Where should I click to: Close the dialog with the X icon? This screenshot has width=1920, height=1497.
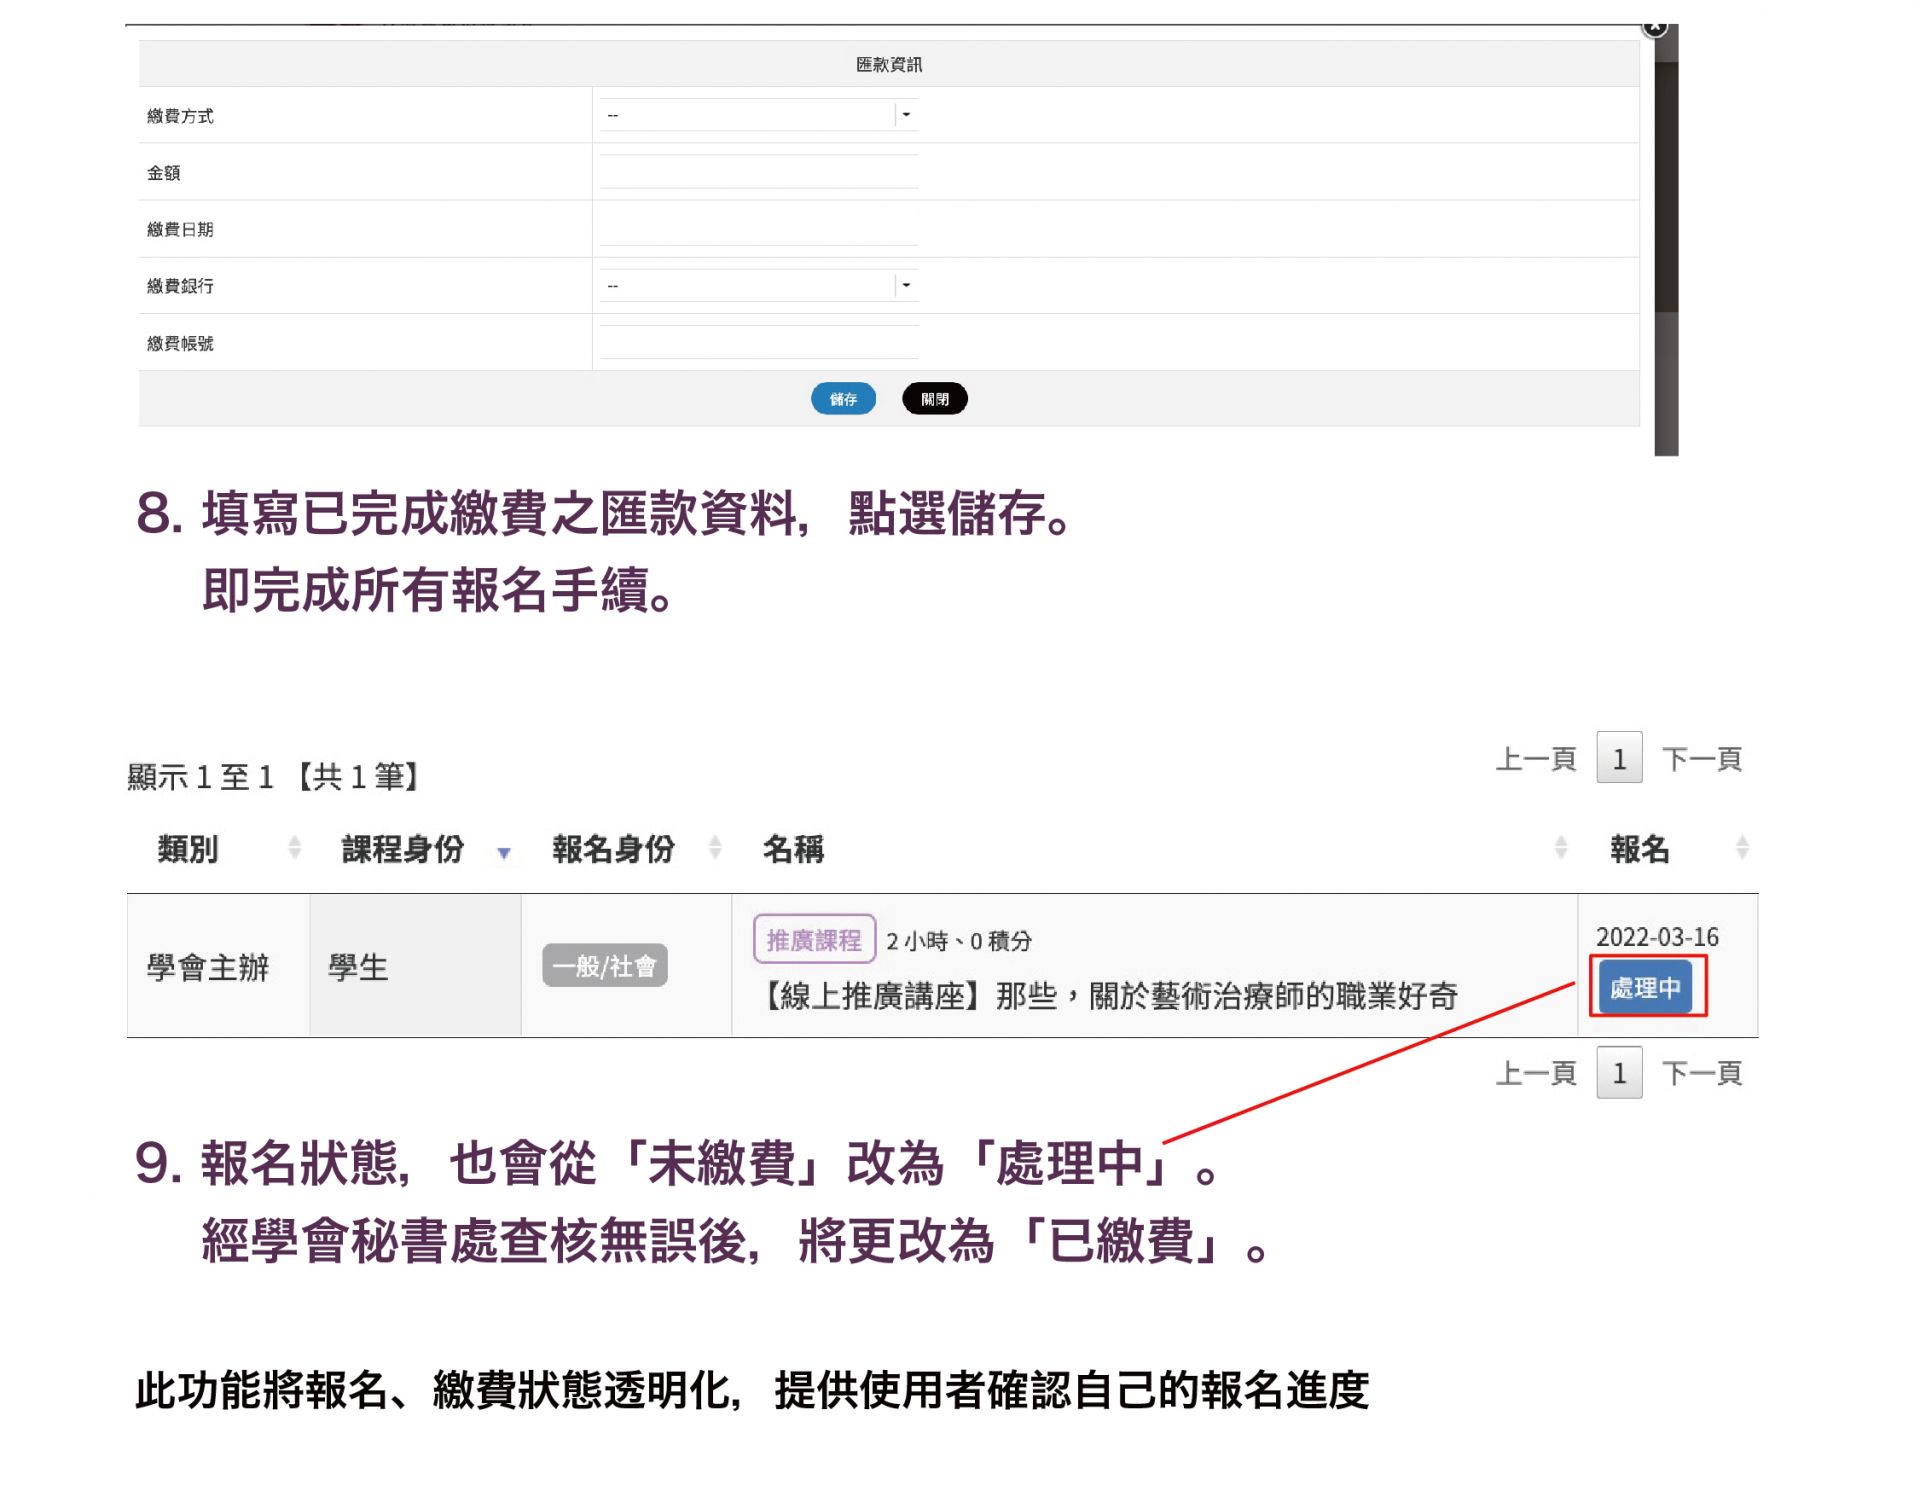1655,28
